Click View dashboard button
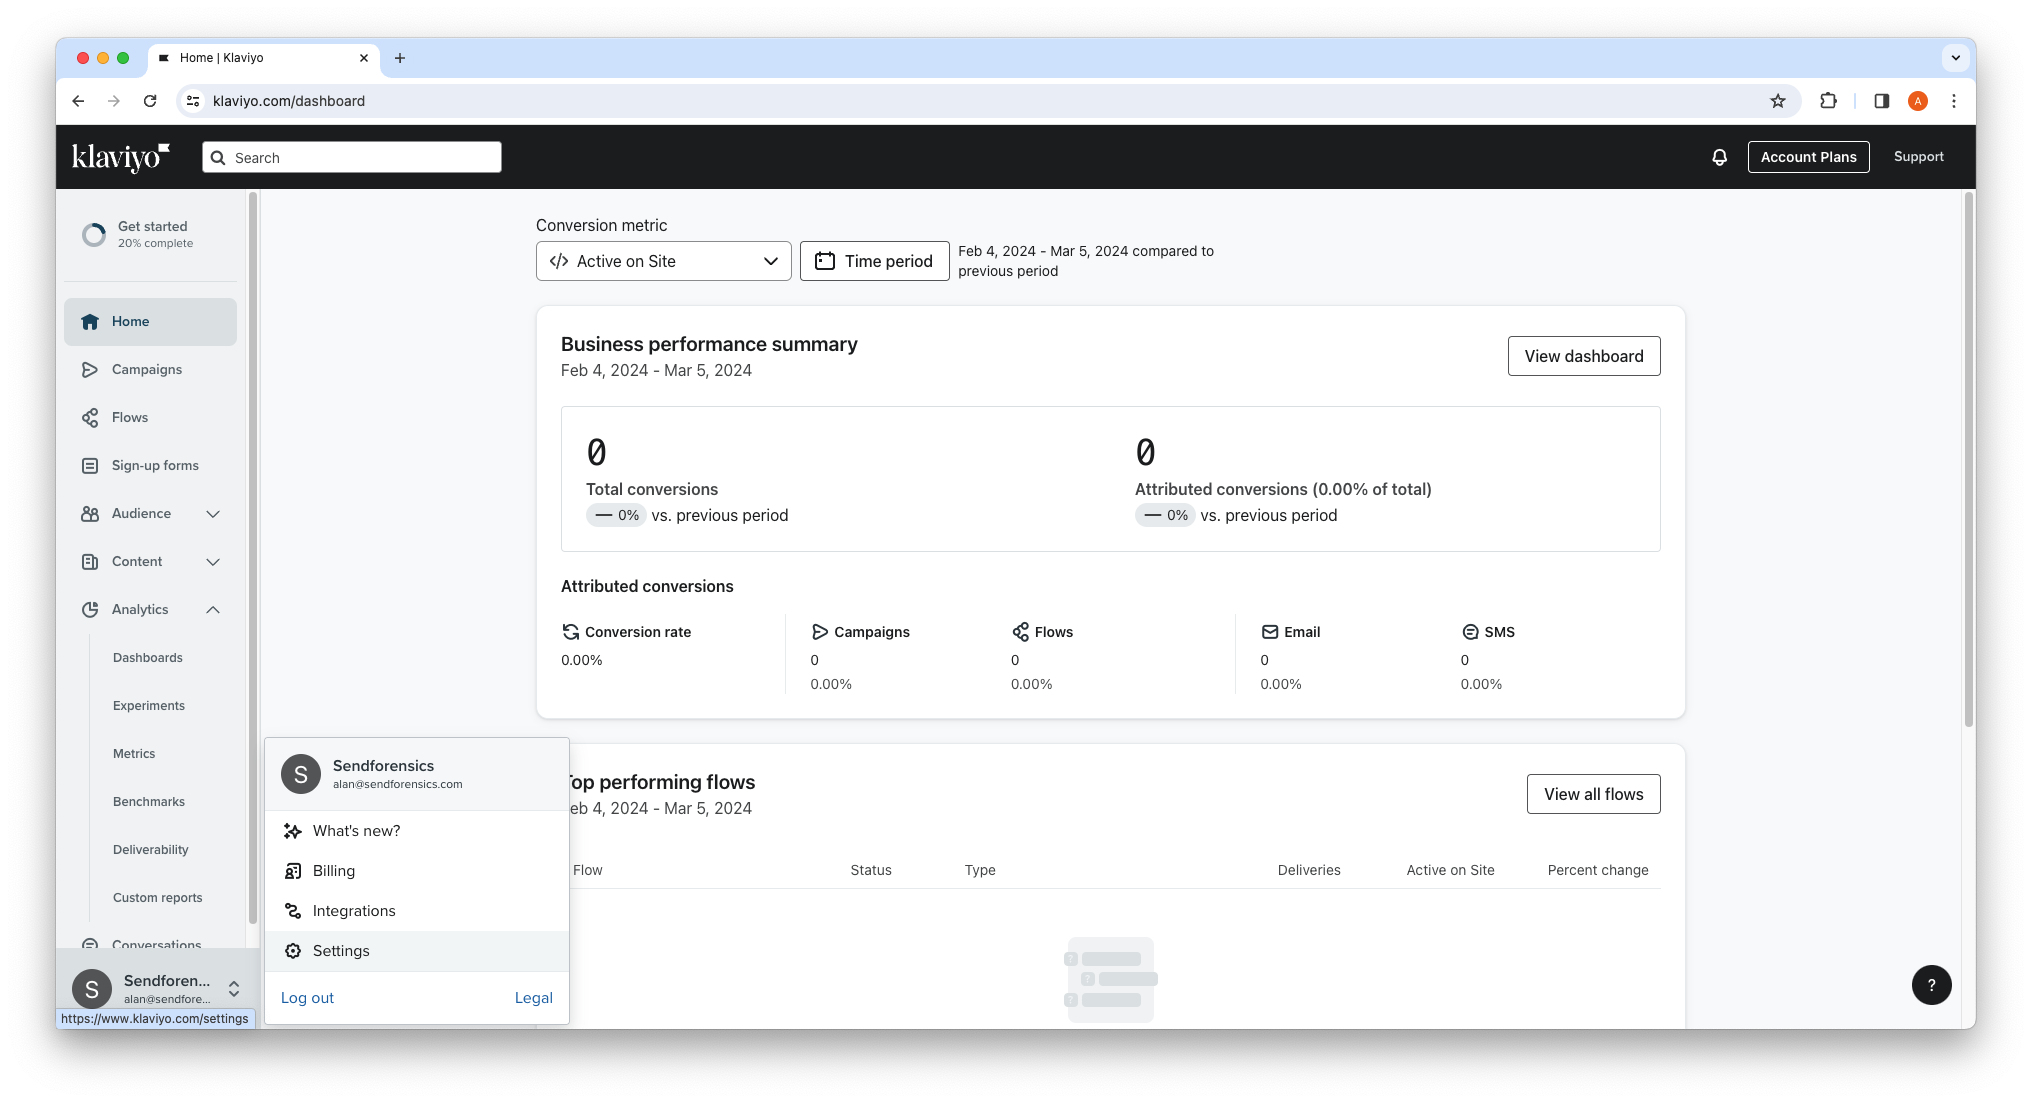This screenshot has width=2032, height=1103. 1584,356
